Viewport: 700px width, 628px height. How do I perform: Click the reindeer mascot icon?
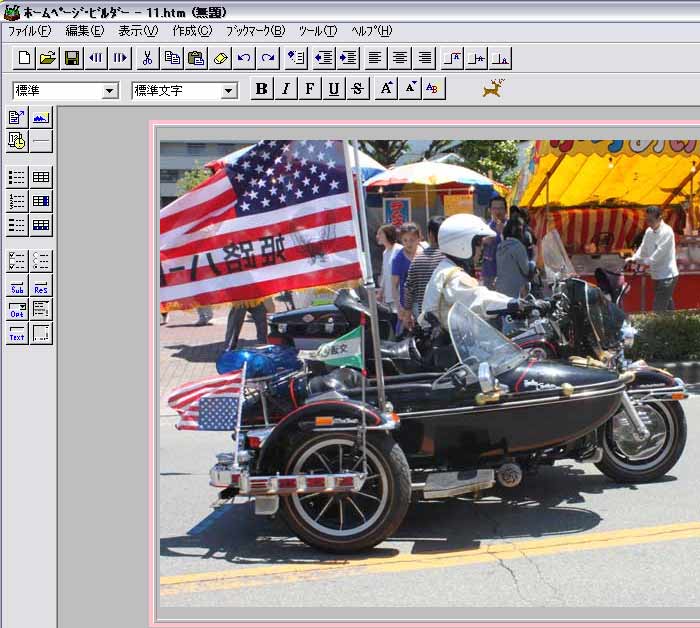pyautogui.click(x=493, y=89)
